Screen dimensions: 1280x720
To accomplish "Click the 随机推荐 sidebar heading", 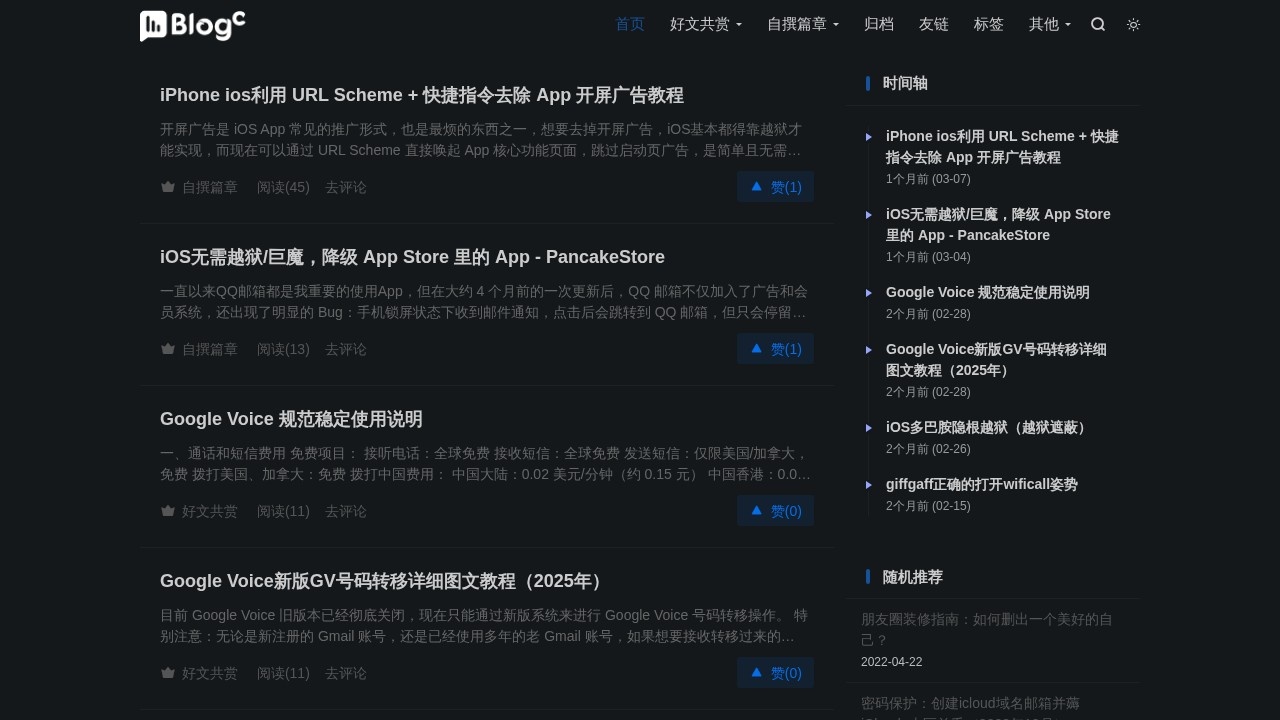I will coord(912,577).
